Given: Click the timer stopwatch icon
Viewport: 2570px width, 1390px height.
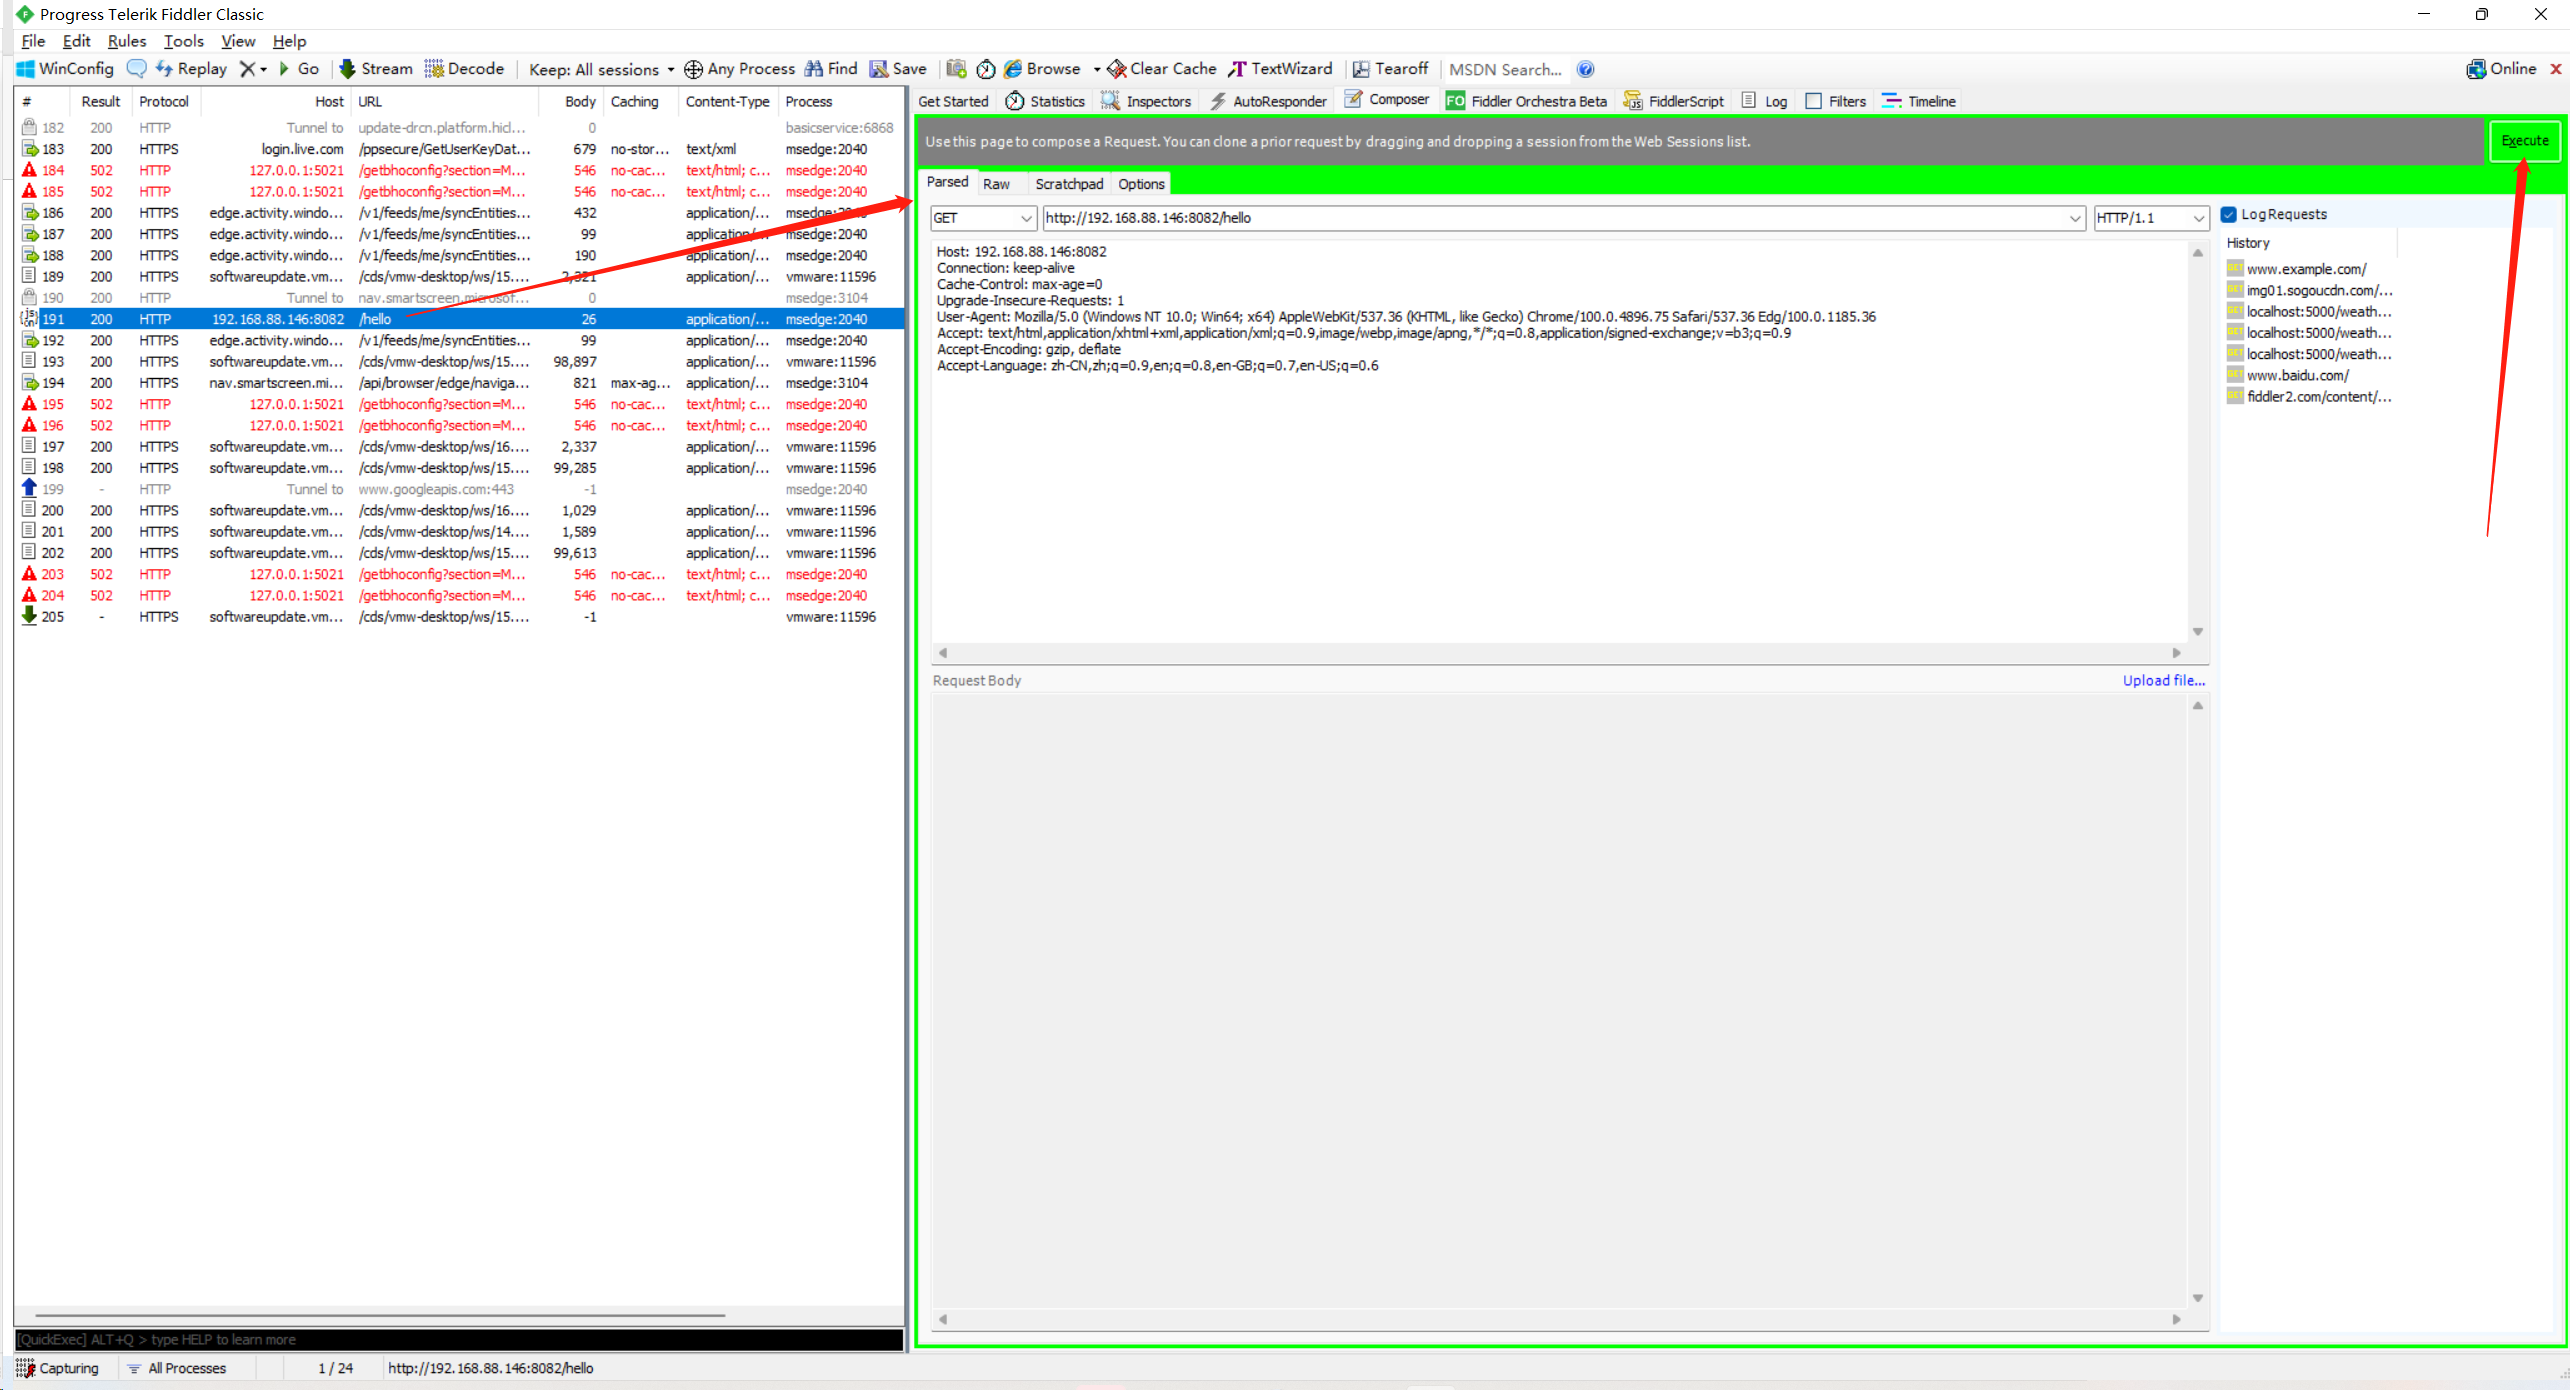Looking at the screenshot, I should click(986, 69).
